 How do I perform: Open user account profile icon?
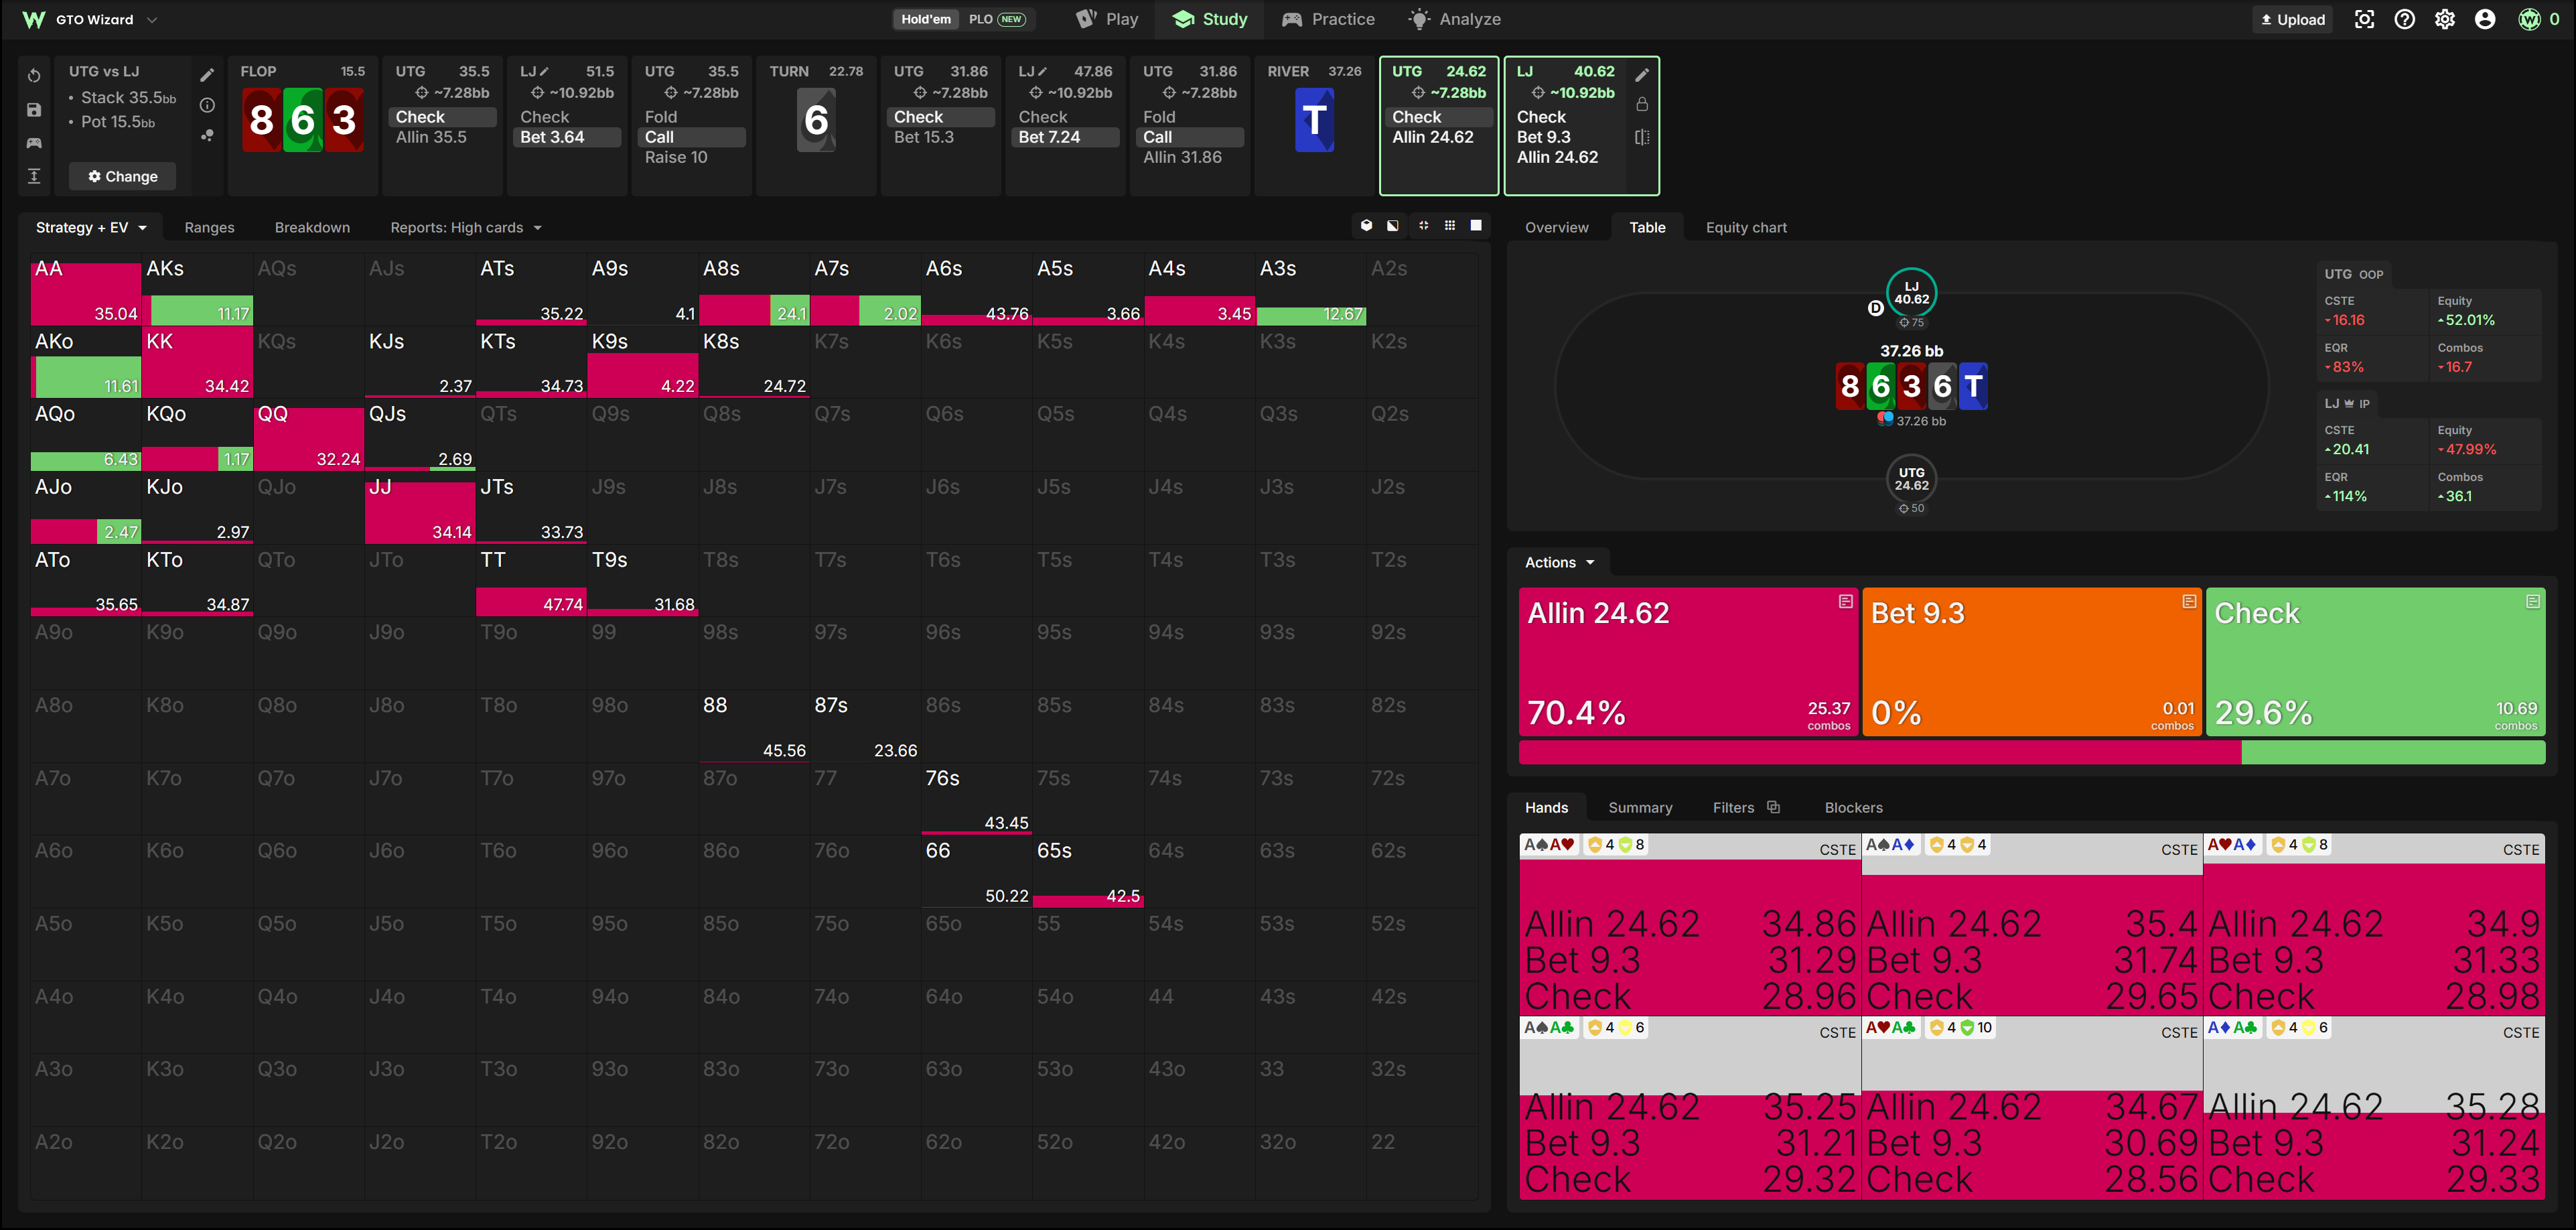point(2485,19)
